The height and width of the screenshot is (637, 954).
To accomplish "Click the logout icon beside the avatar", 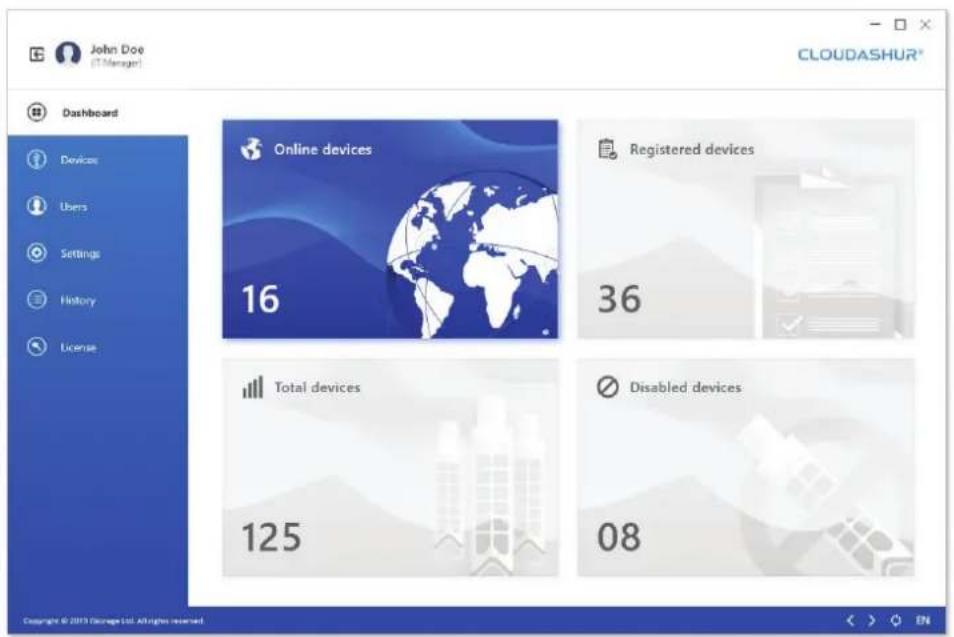I will pos(37,55).
